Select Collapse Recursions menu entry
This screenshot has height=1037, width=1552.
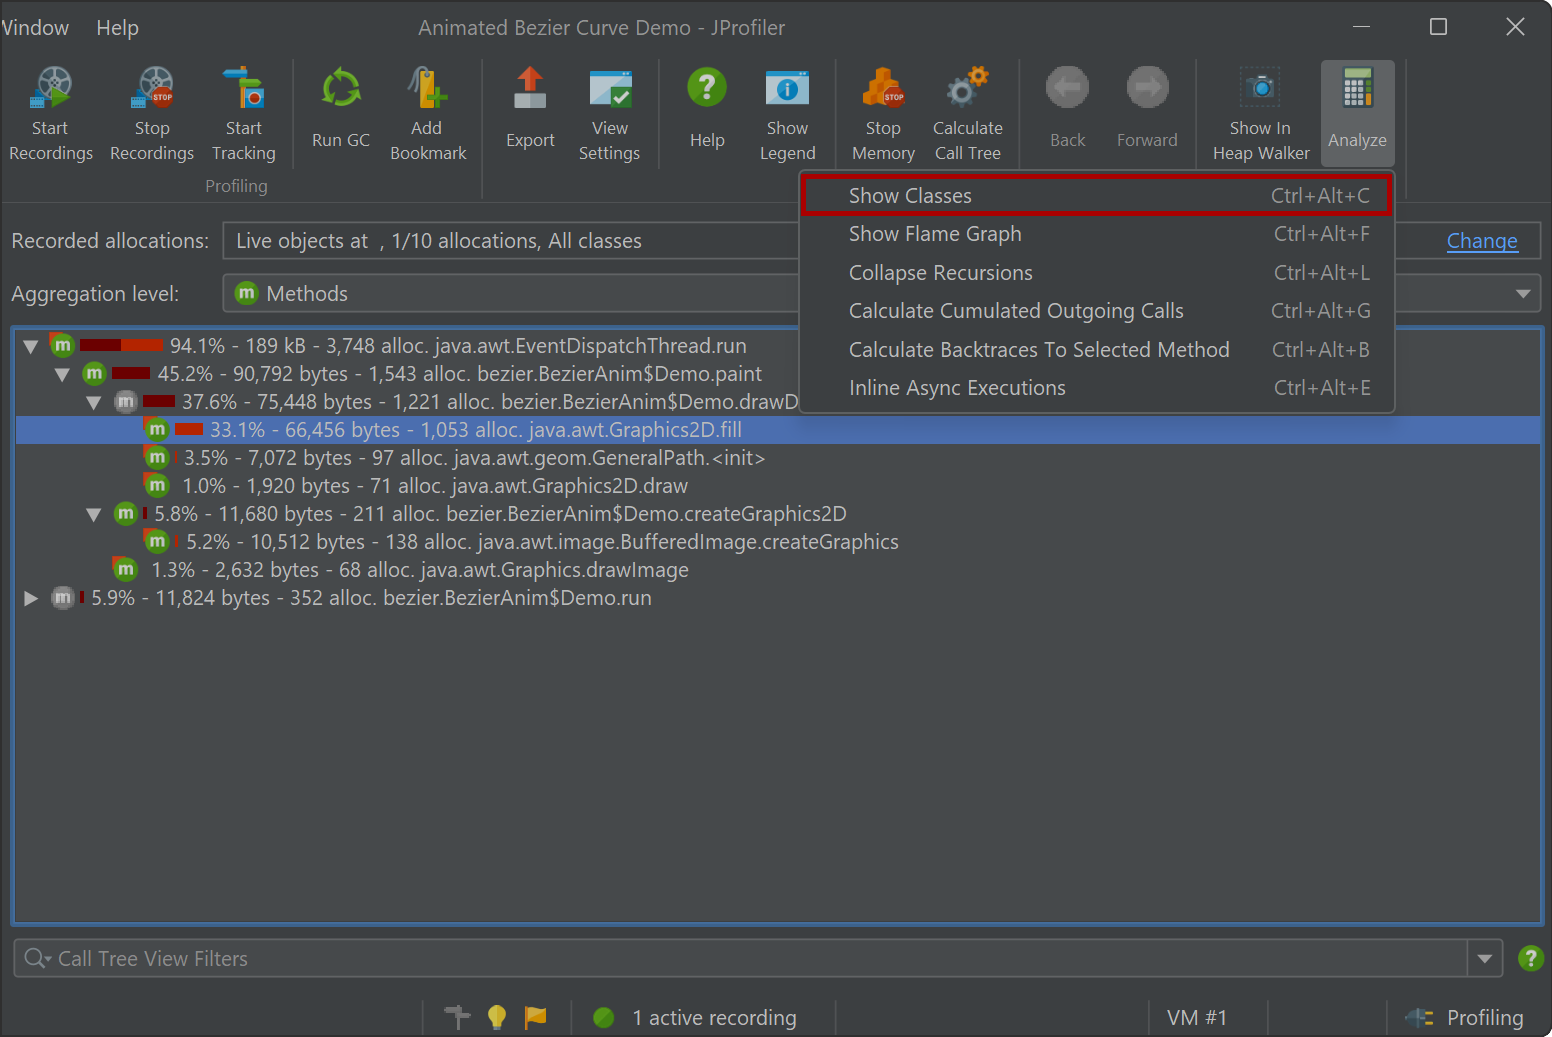click(1096, 273)
